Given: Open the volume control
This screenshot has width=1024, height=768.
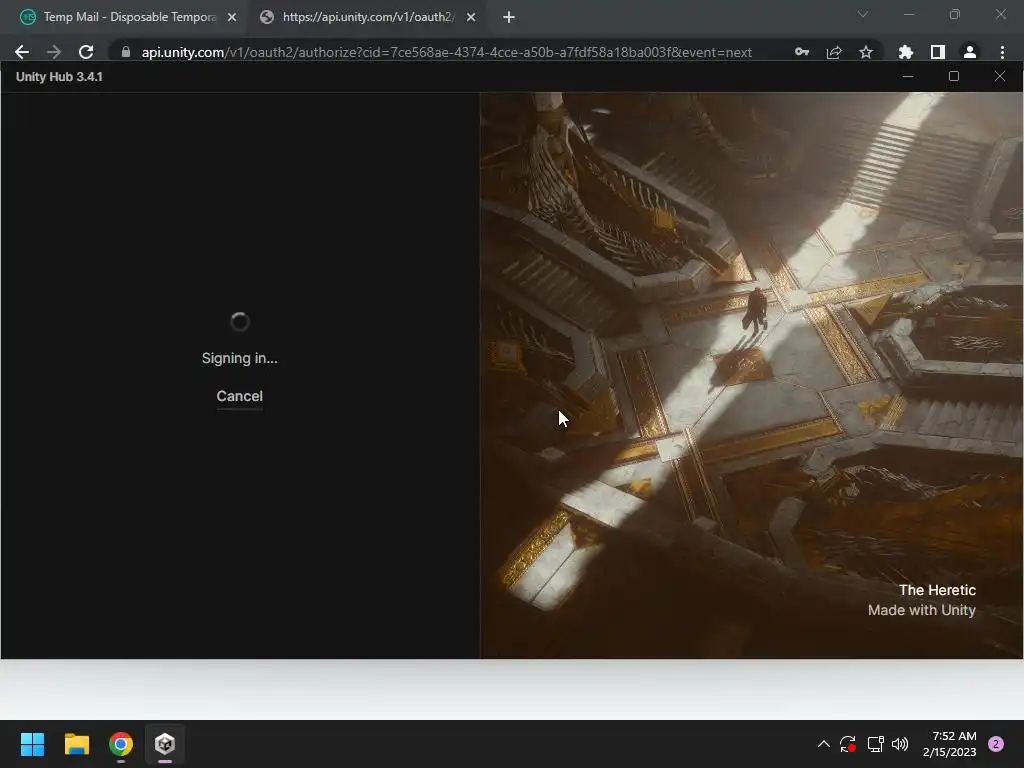Looking at the screenshot, I should 900,744.
